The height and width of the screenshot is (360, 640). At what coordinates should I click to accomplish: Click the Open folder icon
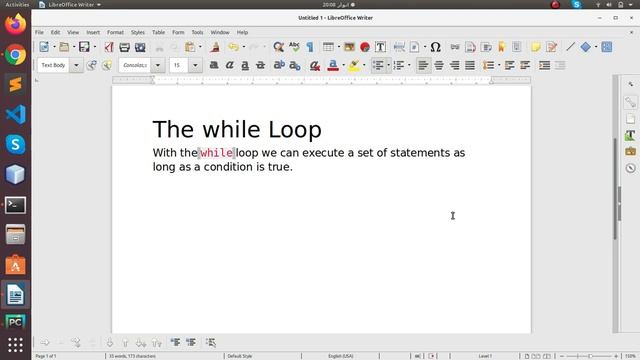(x=64, y=47)
